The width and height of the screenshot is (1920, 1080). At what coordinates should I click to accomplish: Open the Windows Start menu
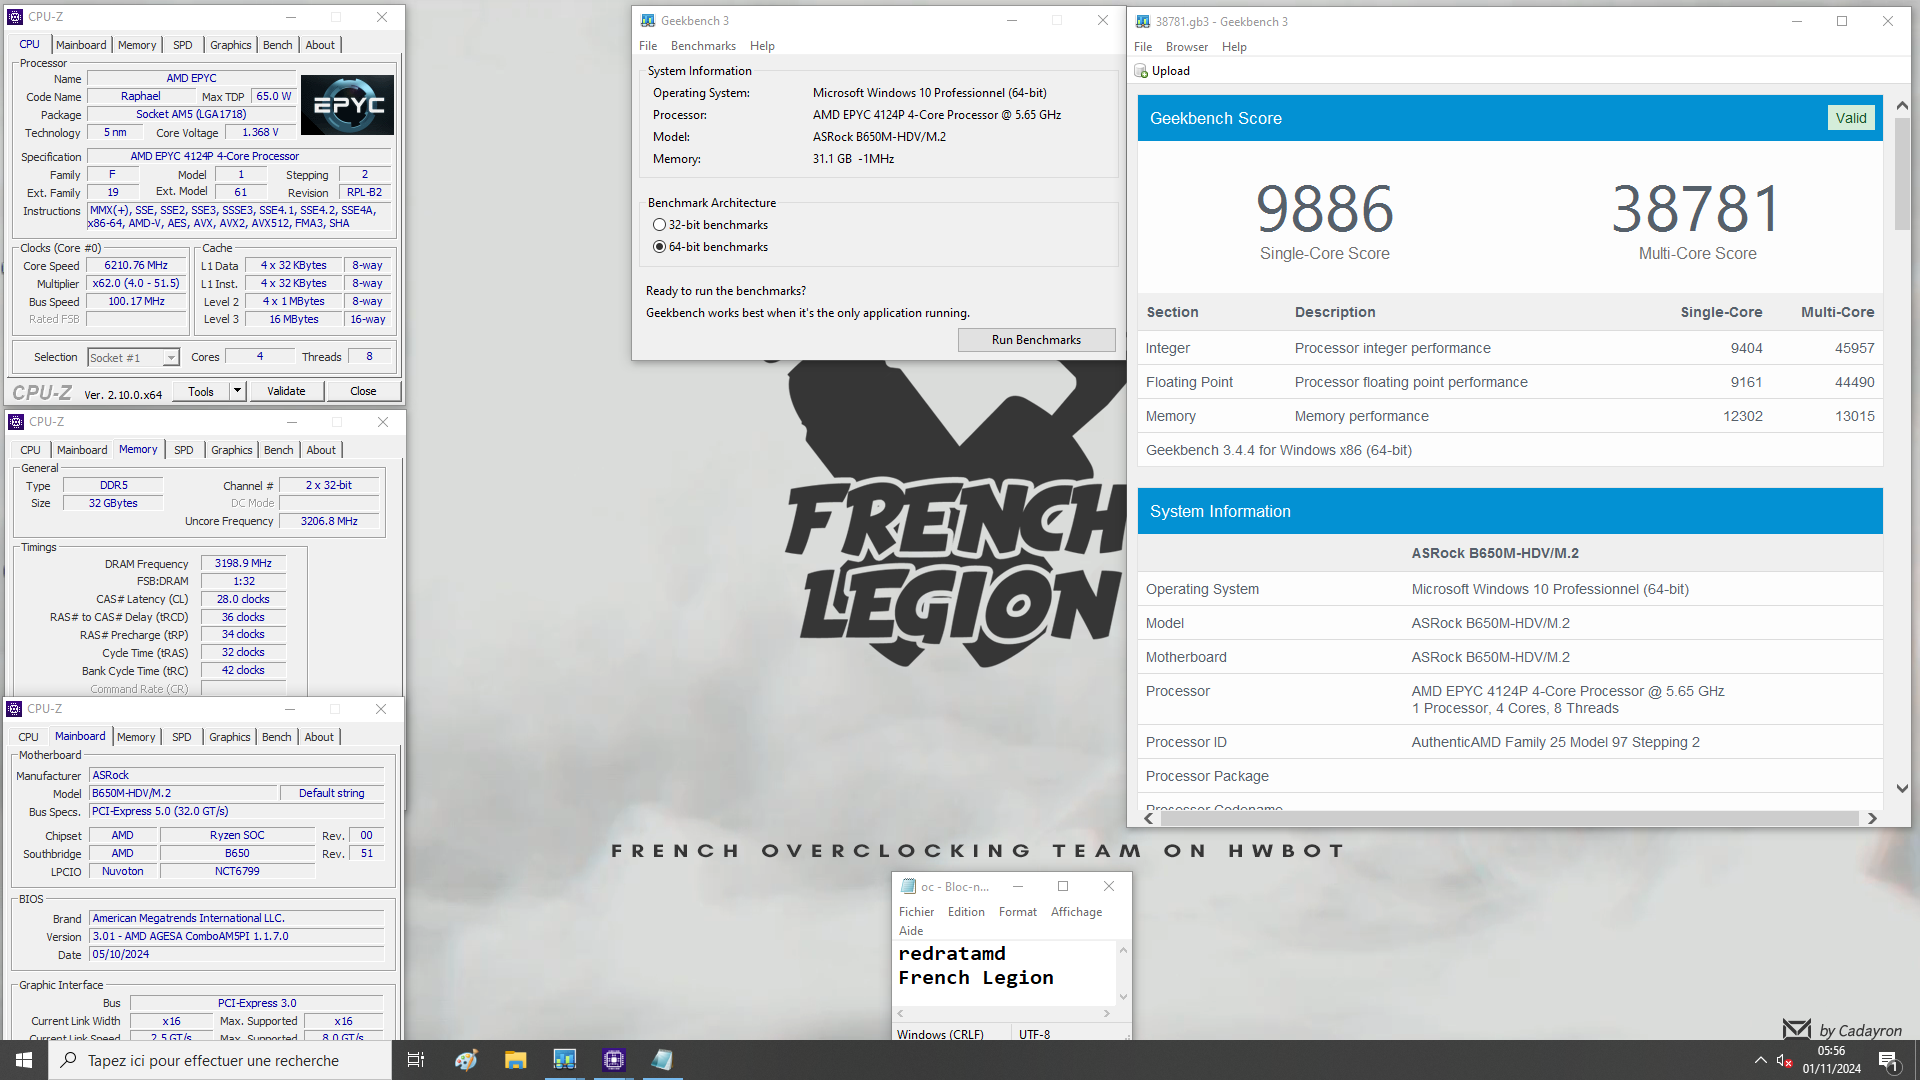coord(24,1060)
